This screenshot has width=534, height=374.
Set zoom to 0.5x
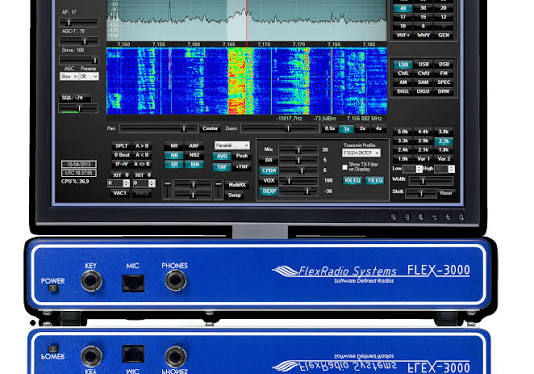(329, 129)
